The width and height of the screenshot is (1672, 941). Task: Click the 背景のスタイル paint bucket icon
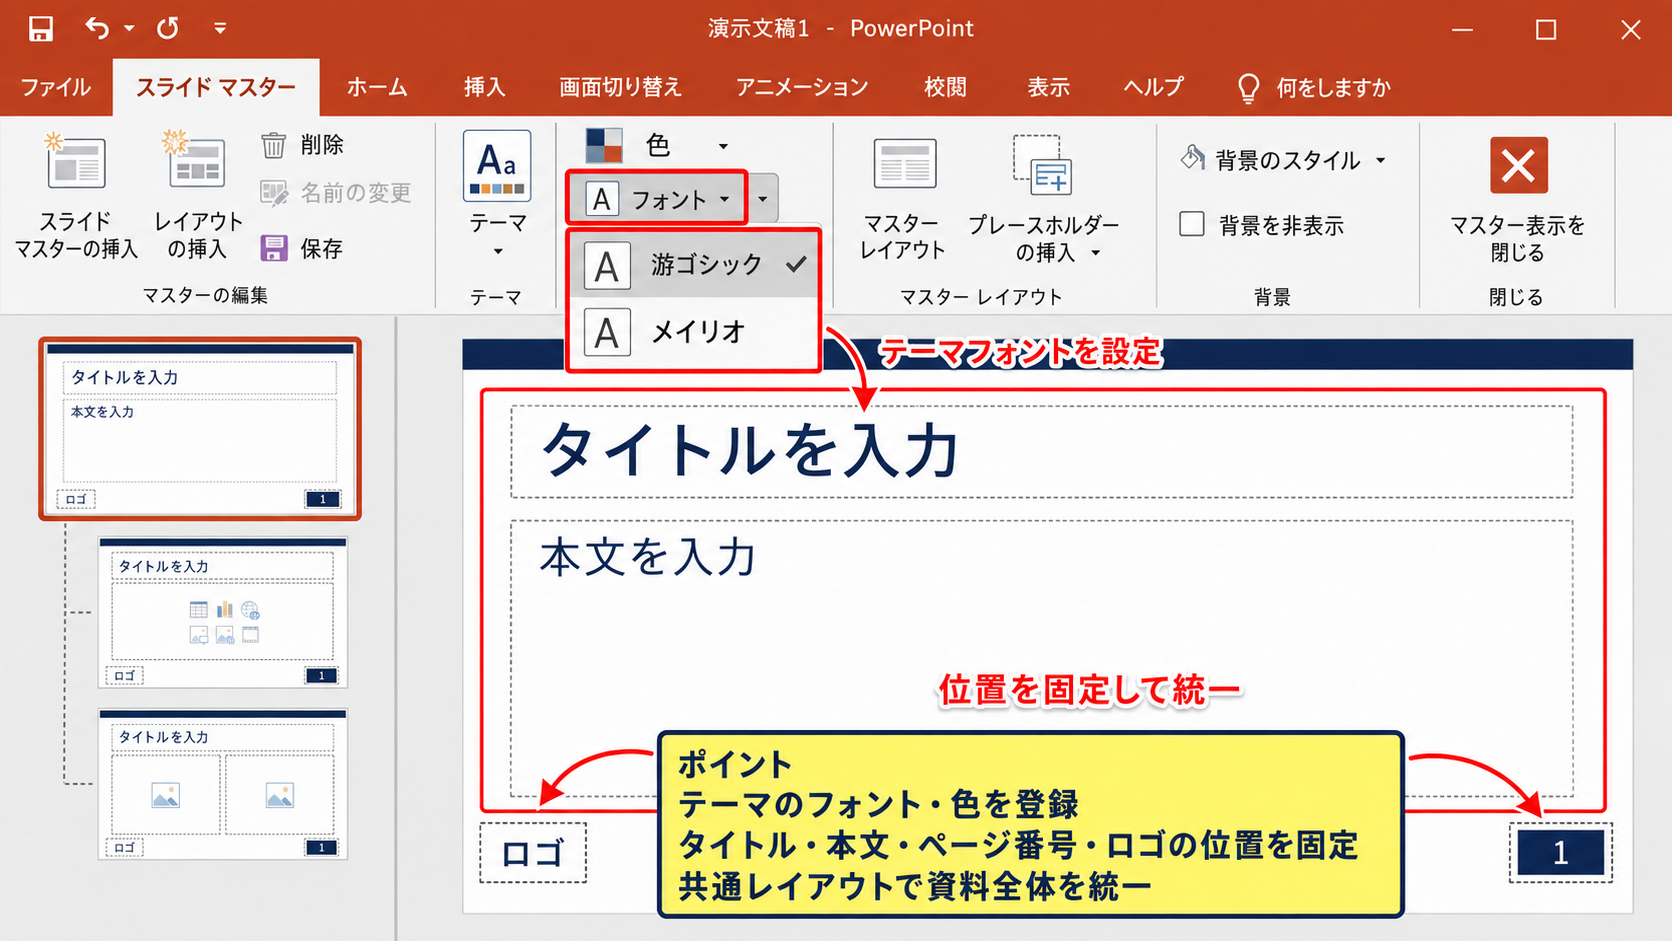[1192, 158]
